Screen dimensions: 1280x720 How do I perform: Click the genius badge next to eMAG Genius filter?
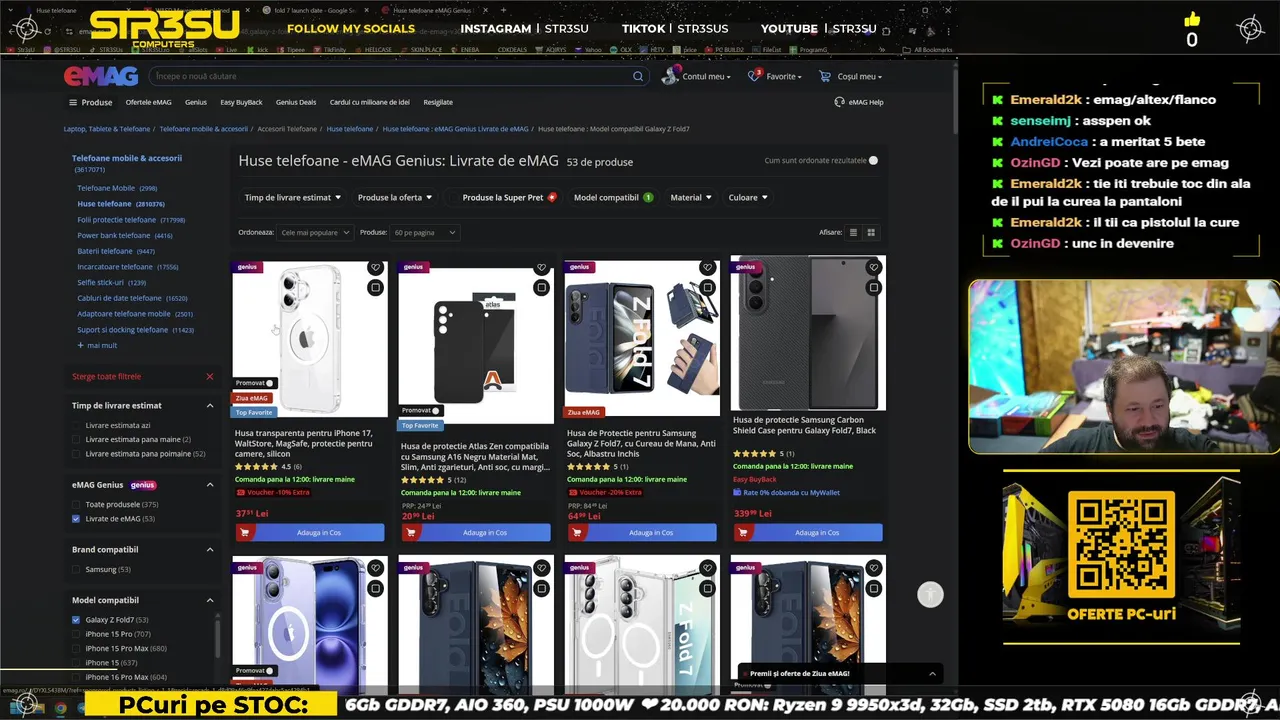[x=143, y=485]
